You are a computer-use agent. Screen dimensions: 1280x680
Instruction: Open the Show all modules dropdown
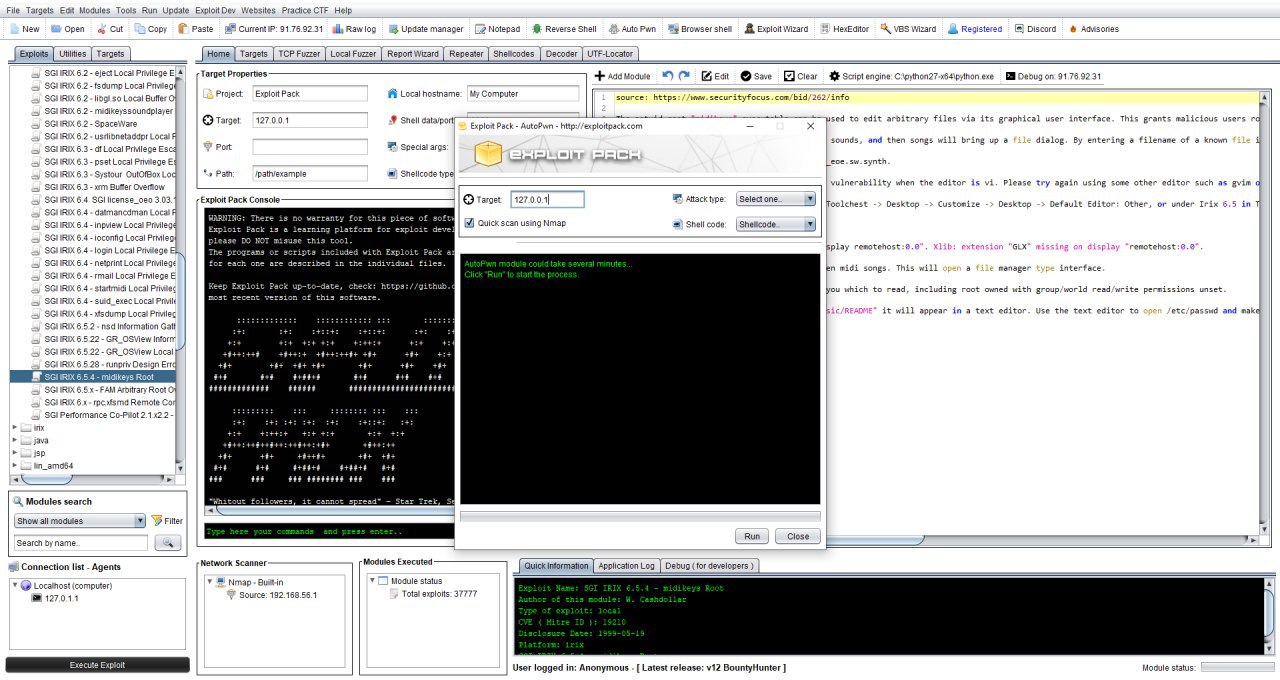80,521
